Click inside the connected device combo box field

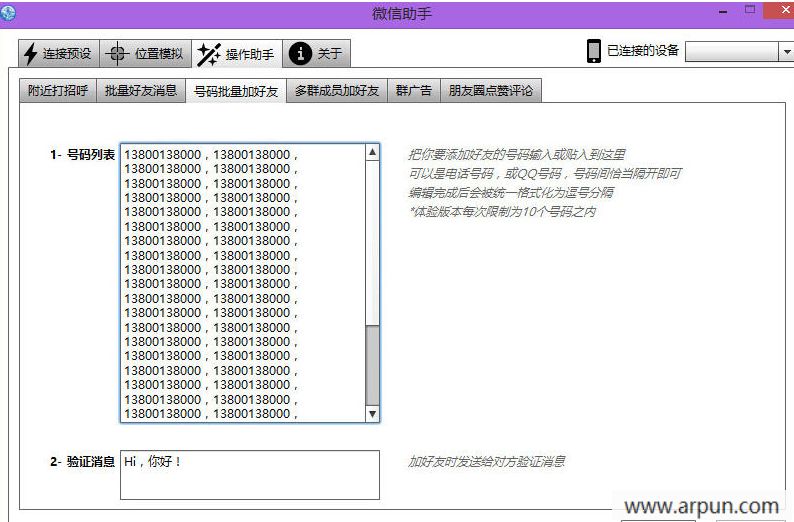click(731, 52)
